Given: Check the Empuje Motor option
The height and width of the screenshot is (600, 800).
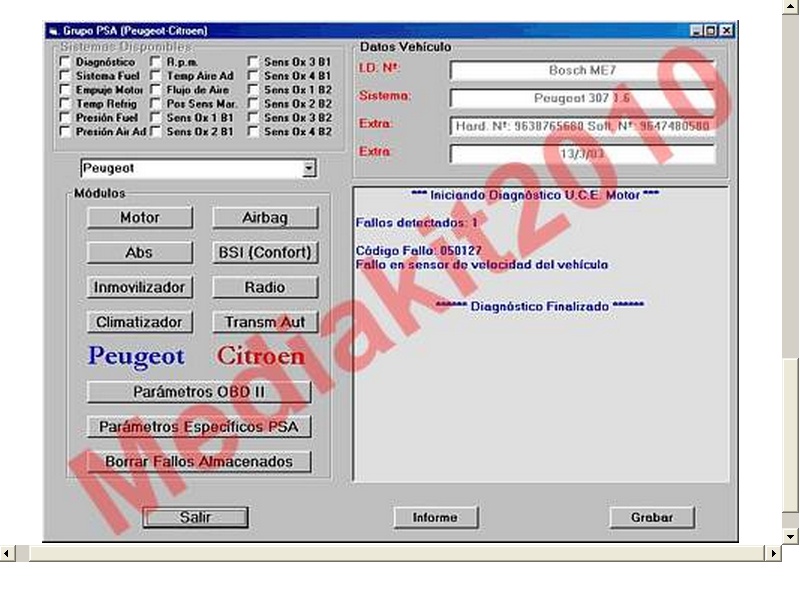Looking at the screenshot, I should 65,90.
